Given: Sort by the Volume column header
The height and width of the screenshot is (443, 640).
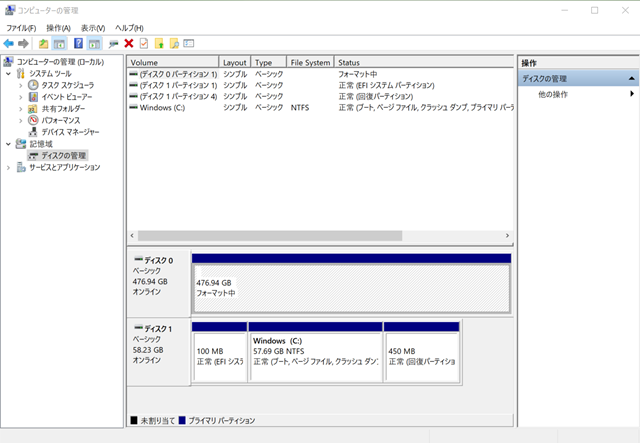Looking at the screenshot, I should (173, 62).
